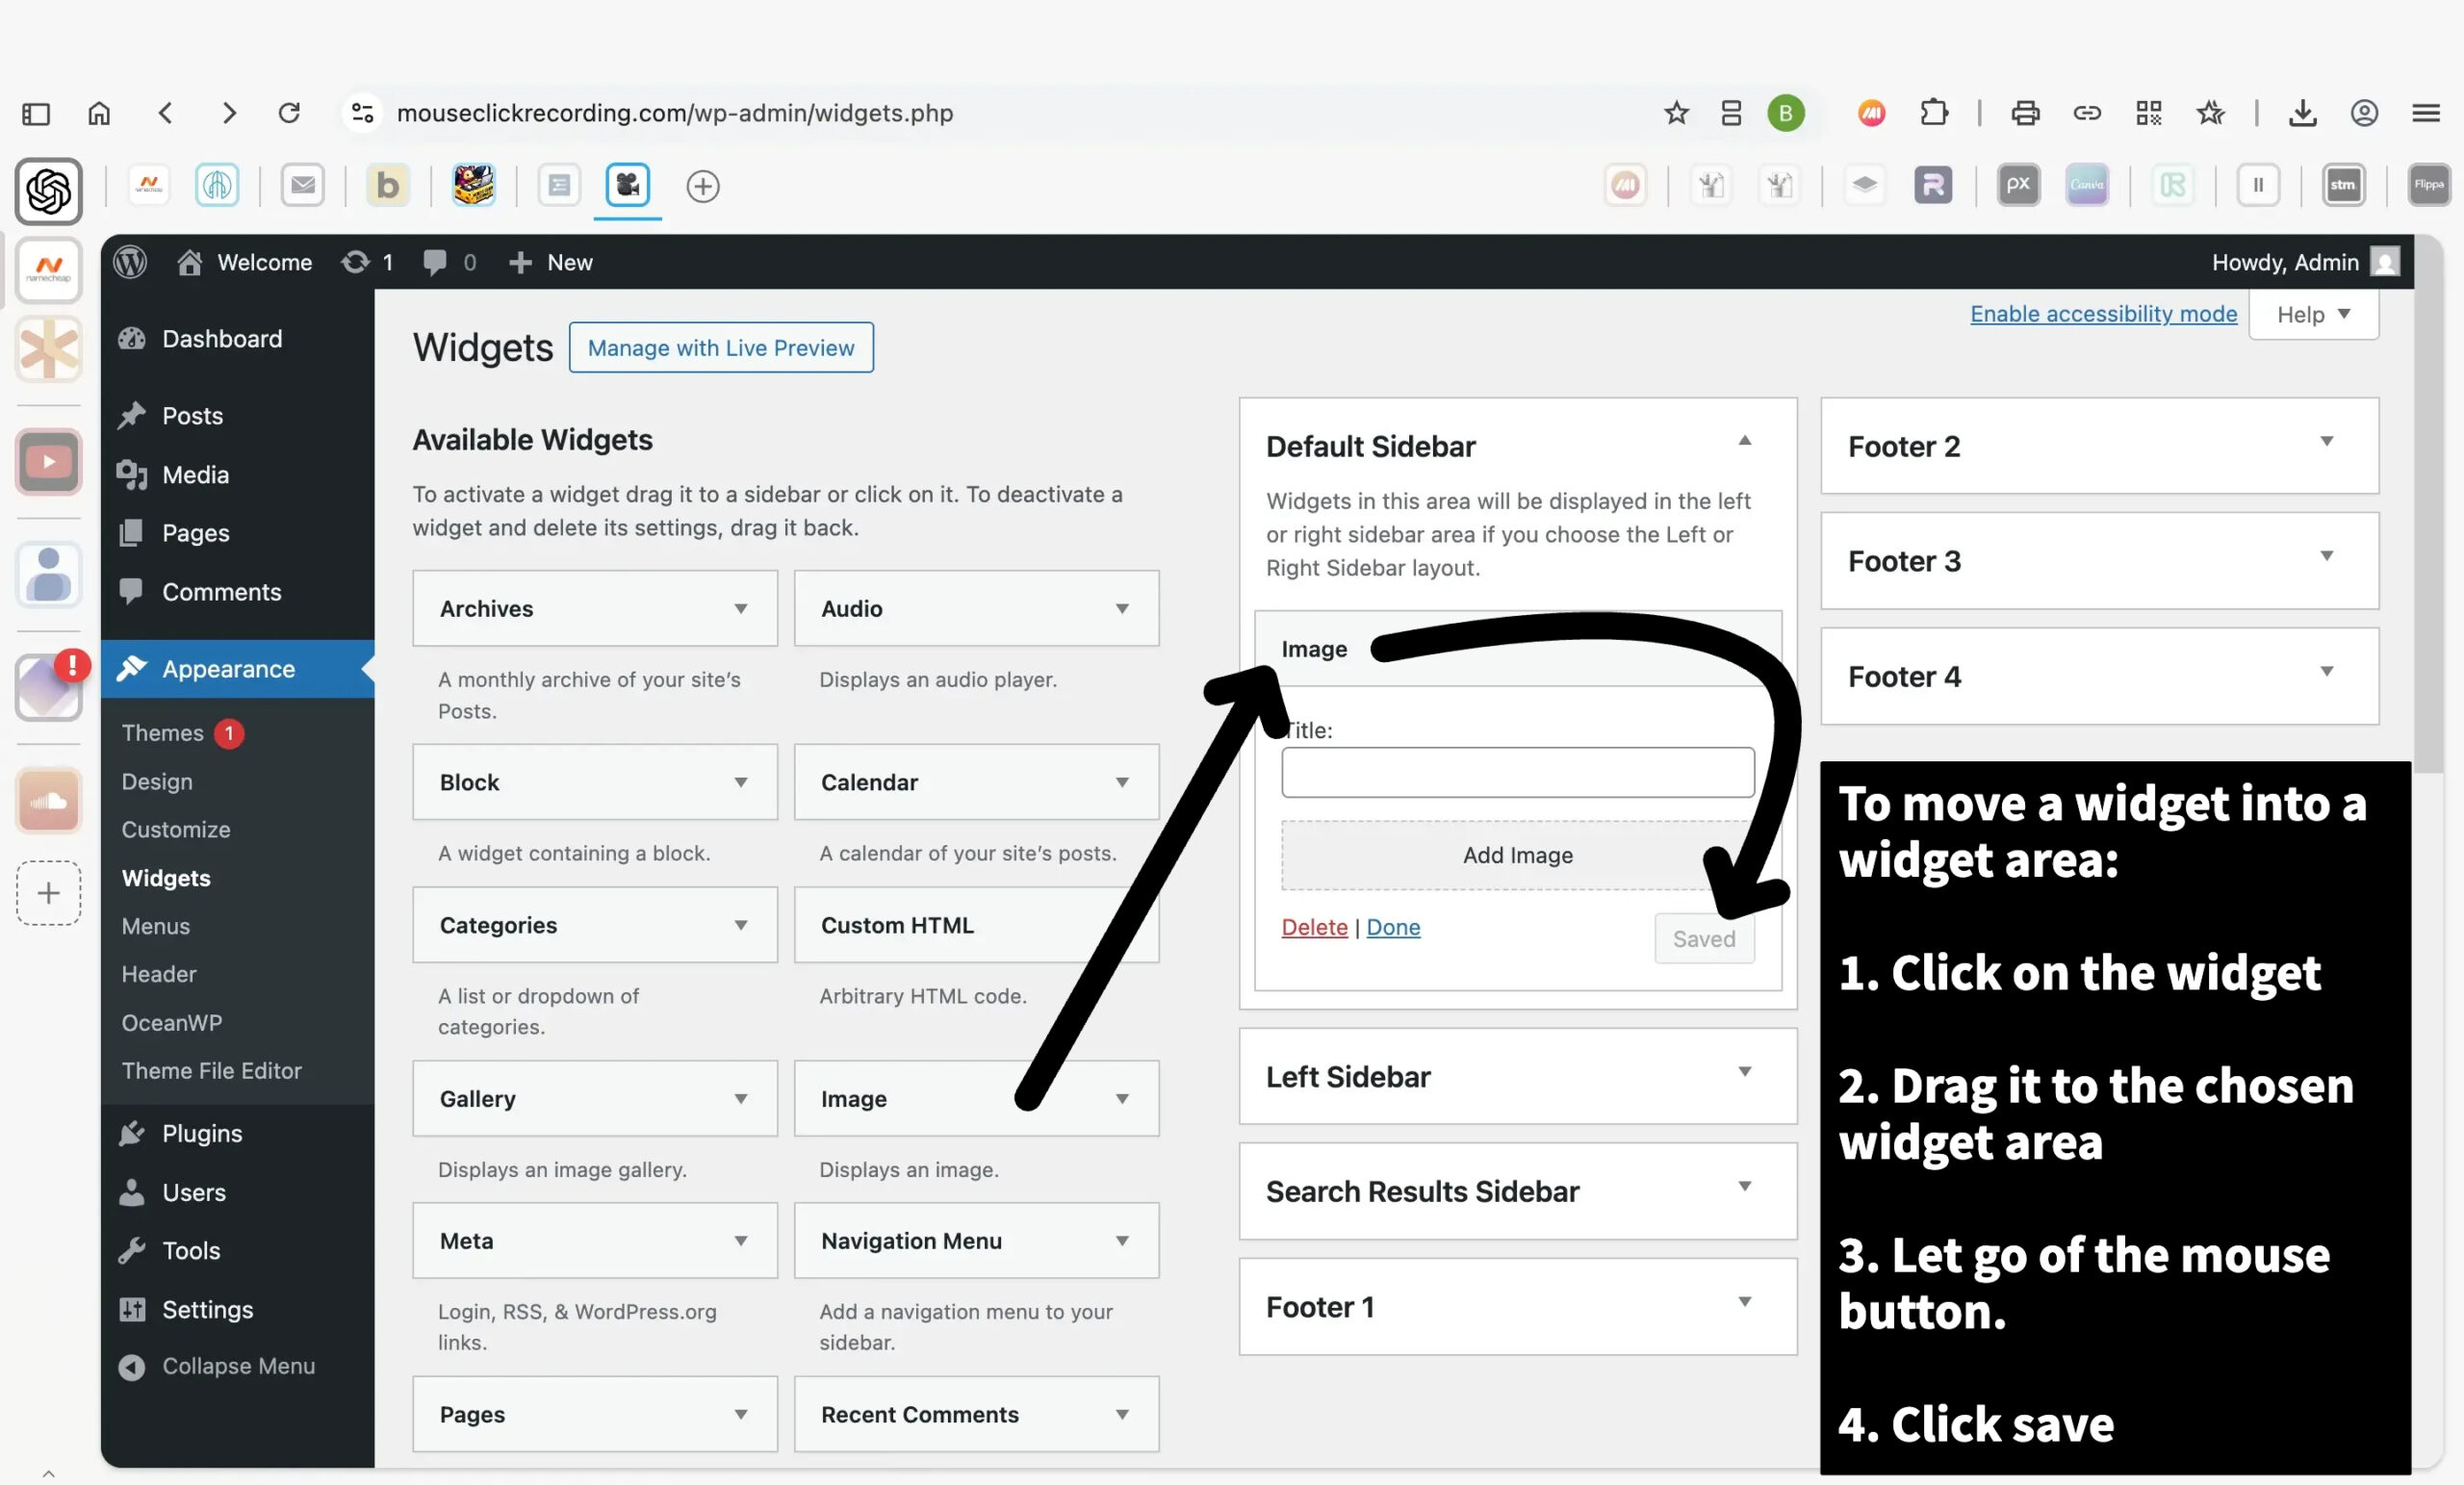
Task: Open the browser downloads icon
Action: click(2302, 113)
